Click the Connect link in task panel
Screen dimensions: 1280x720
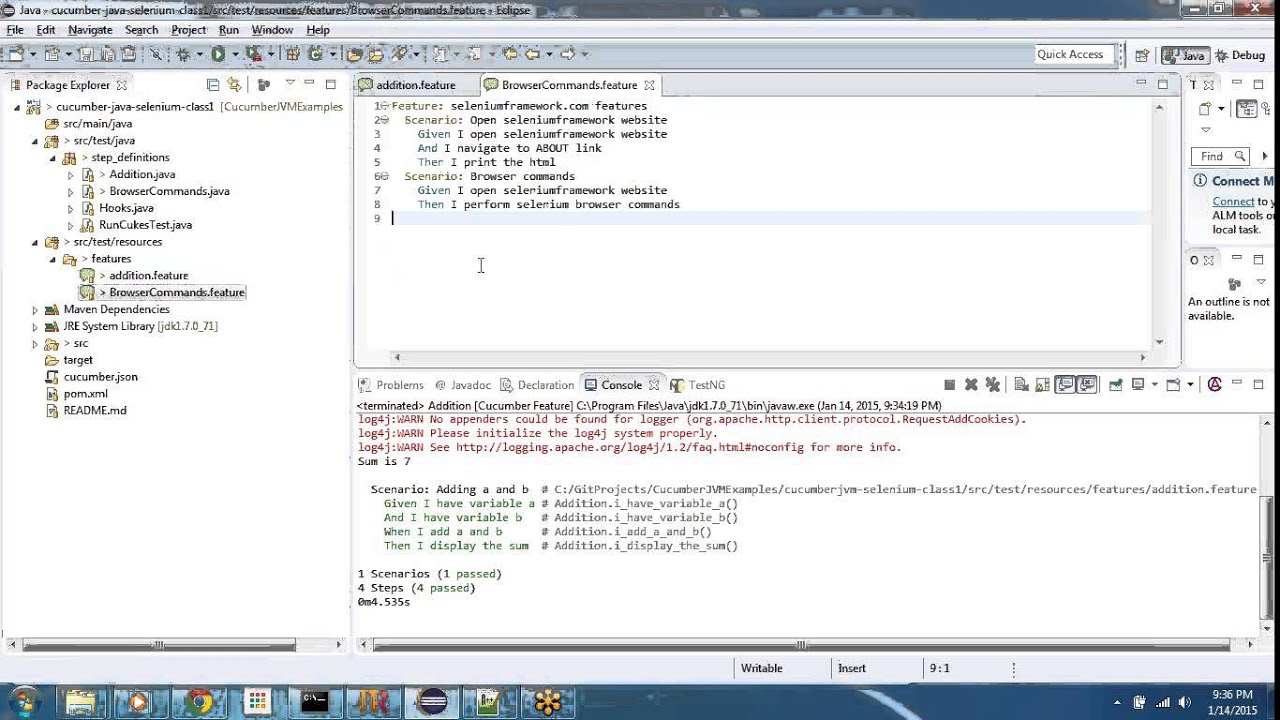(x=1233, y=202)
